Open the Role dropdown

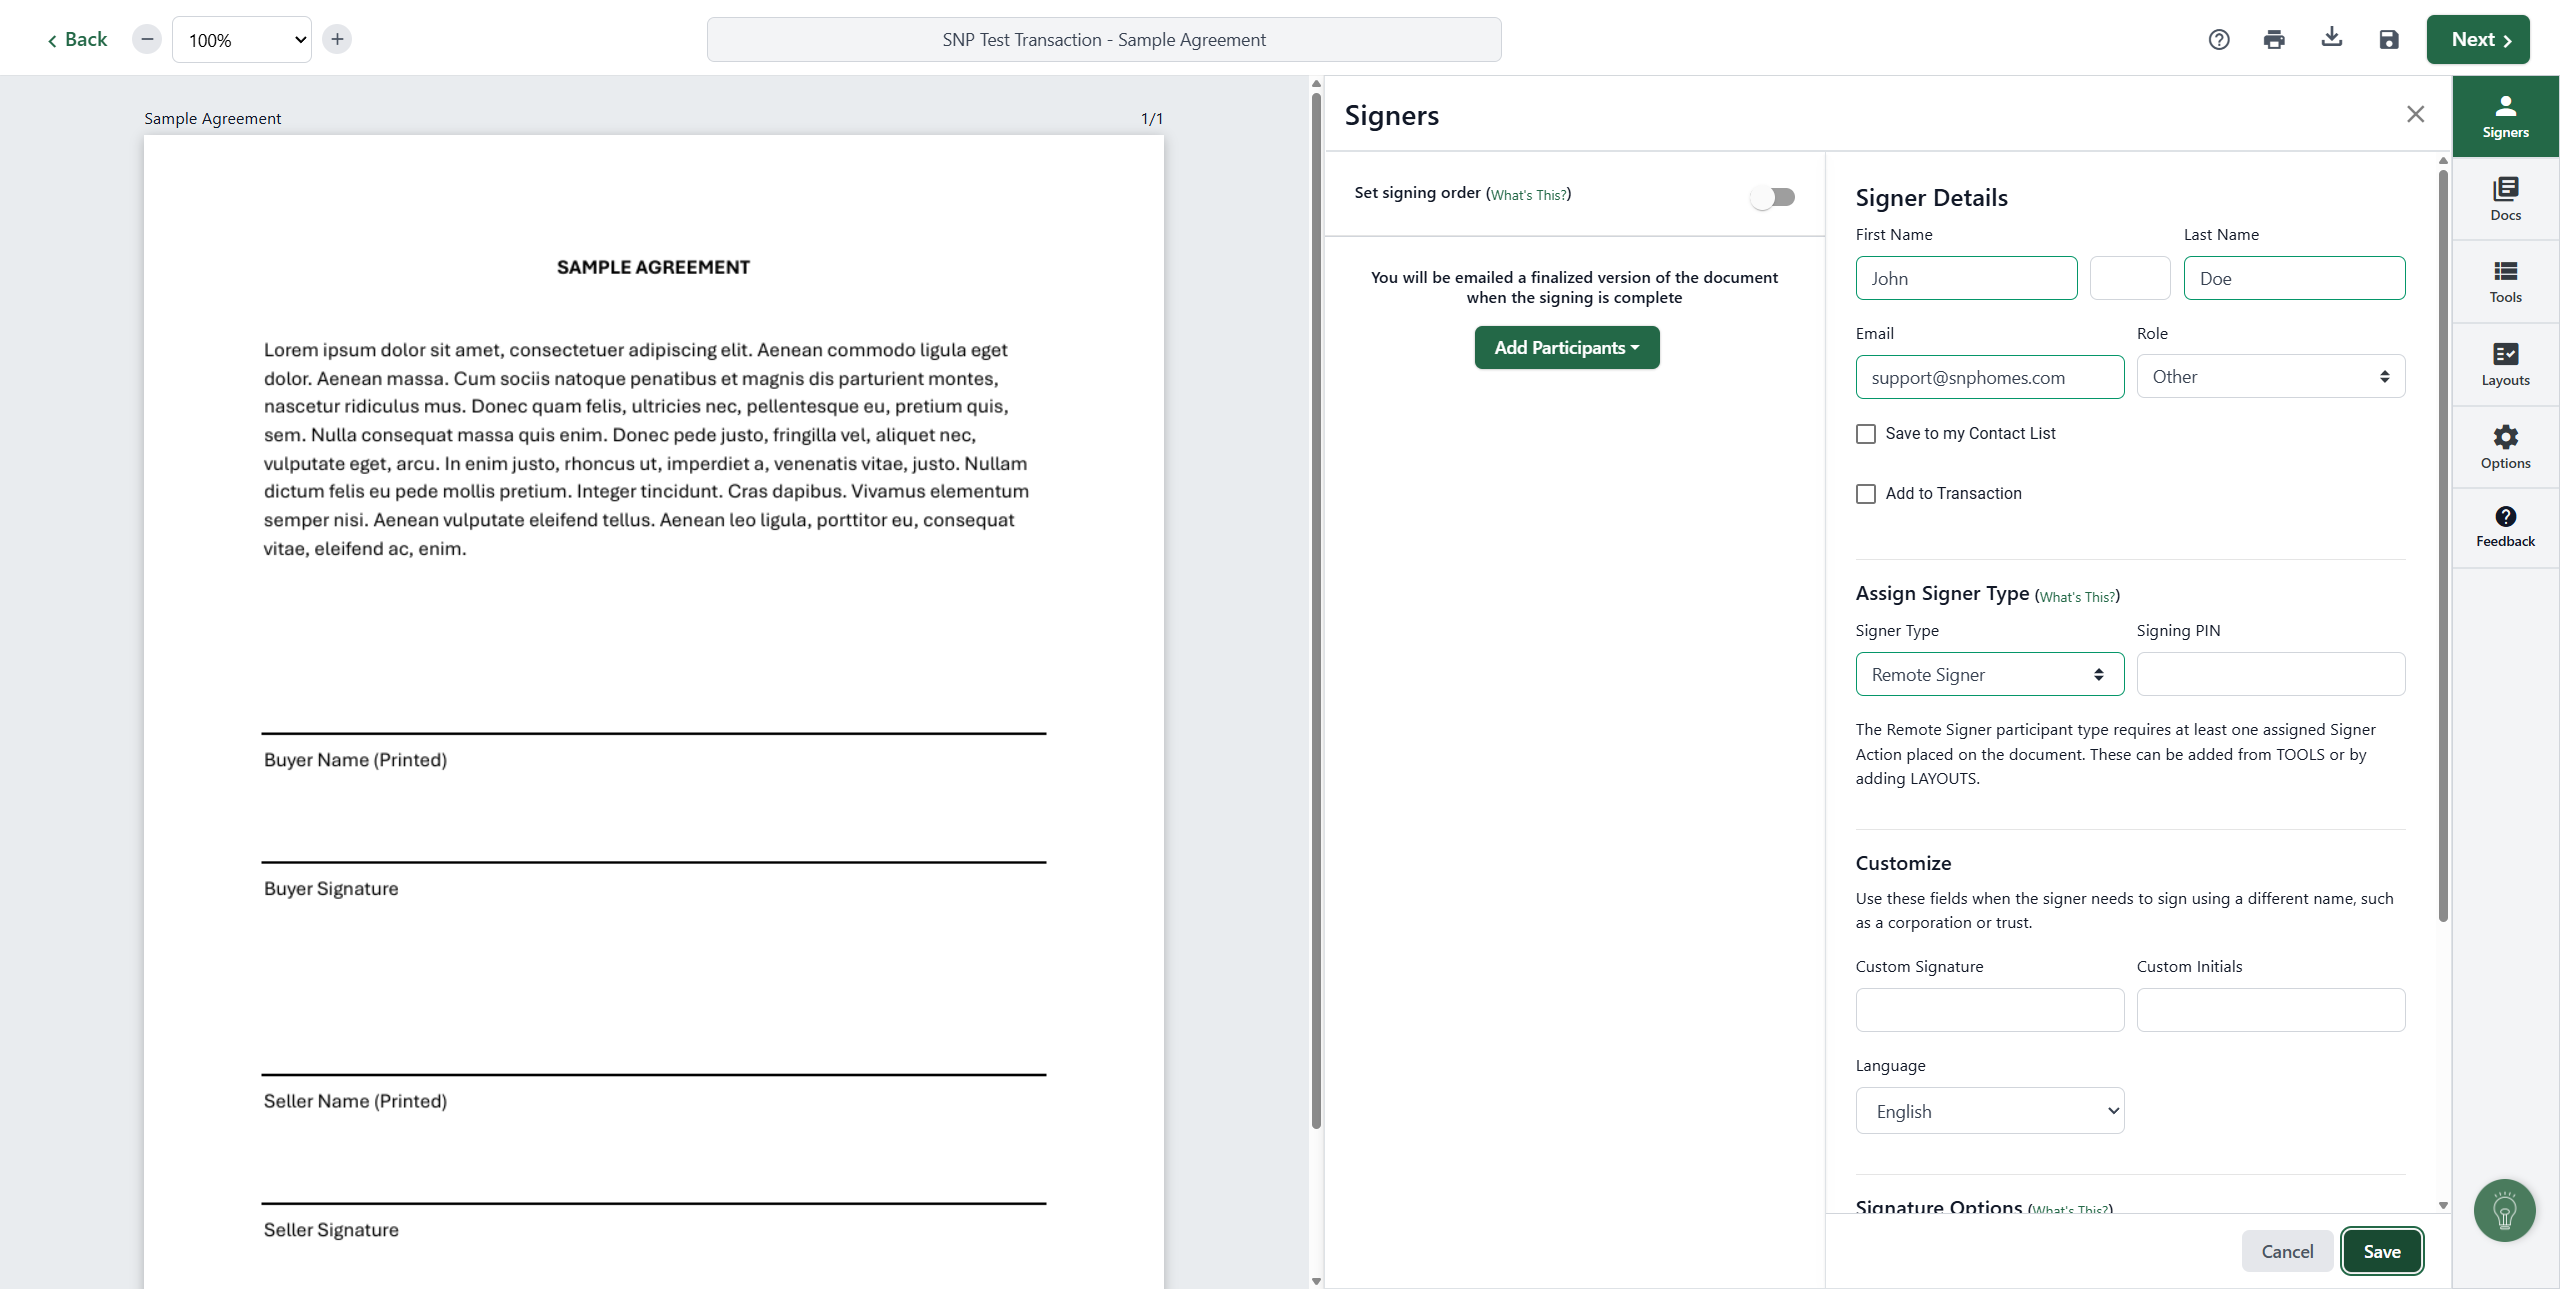coord(2270,377)
